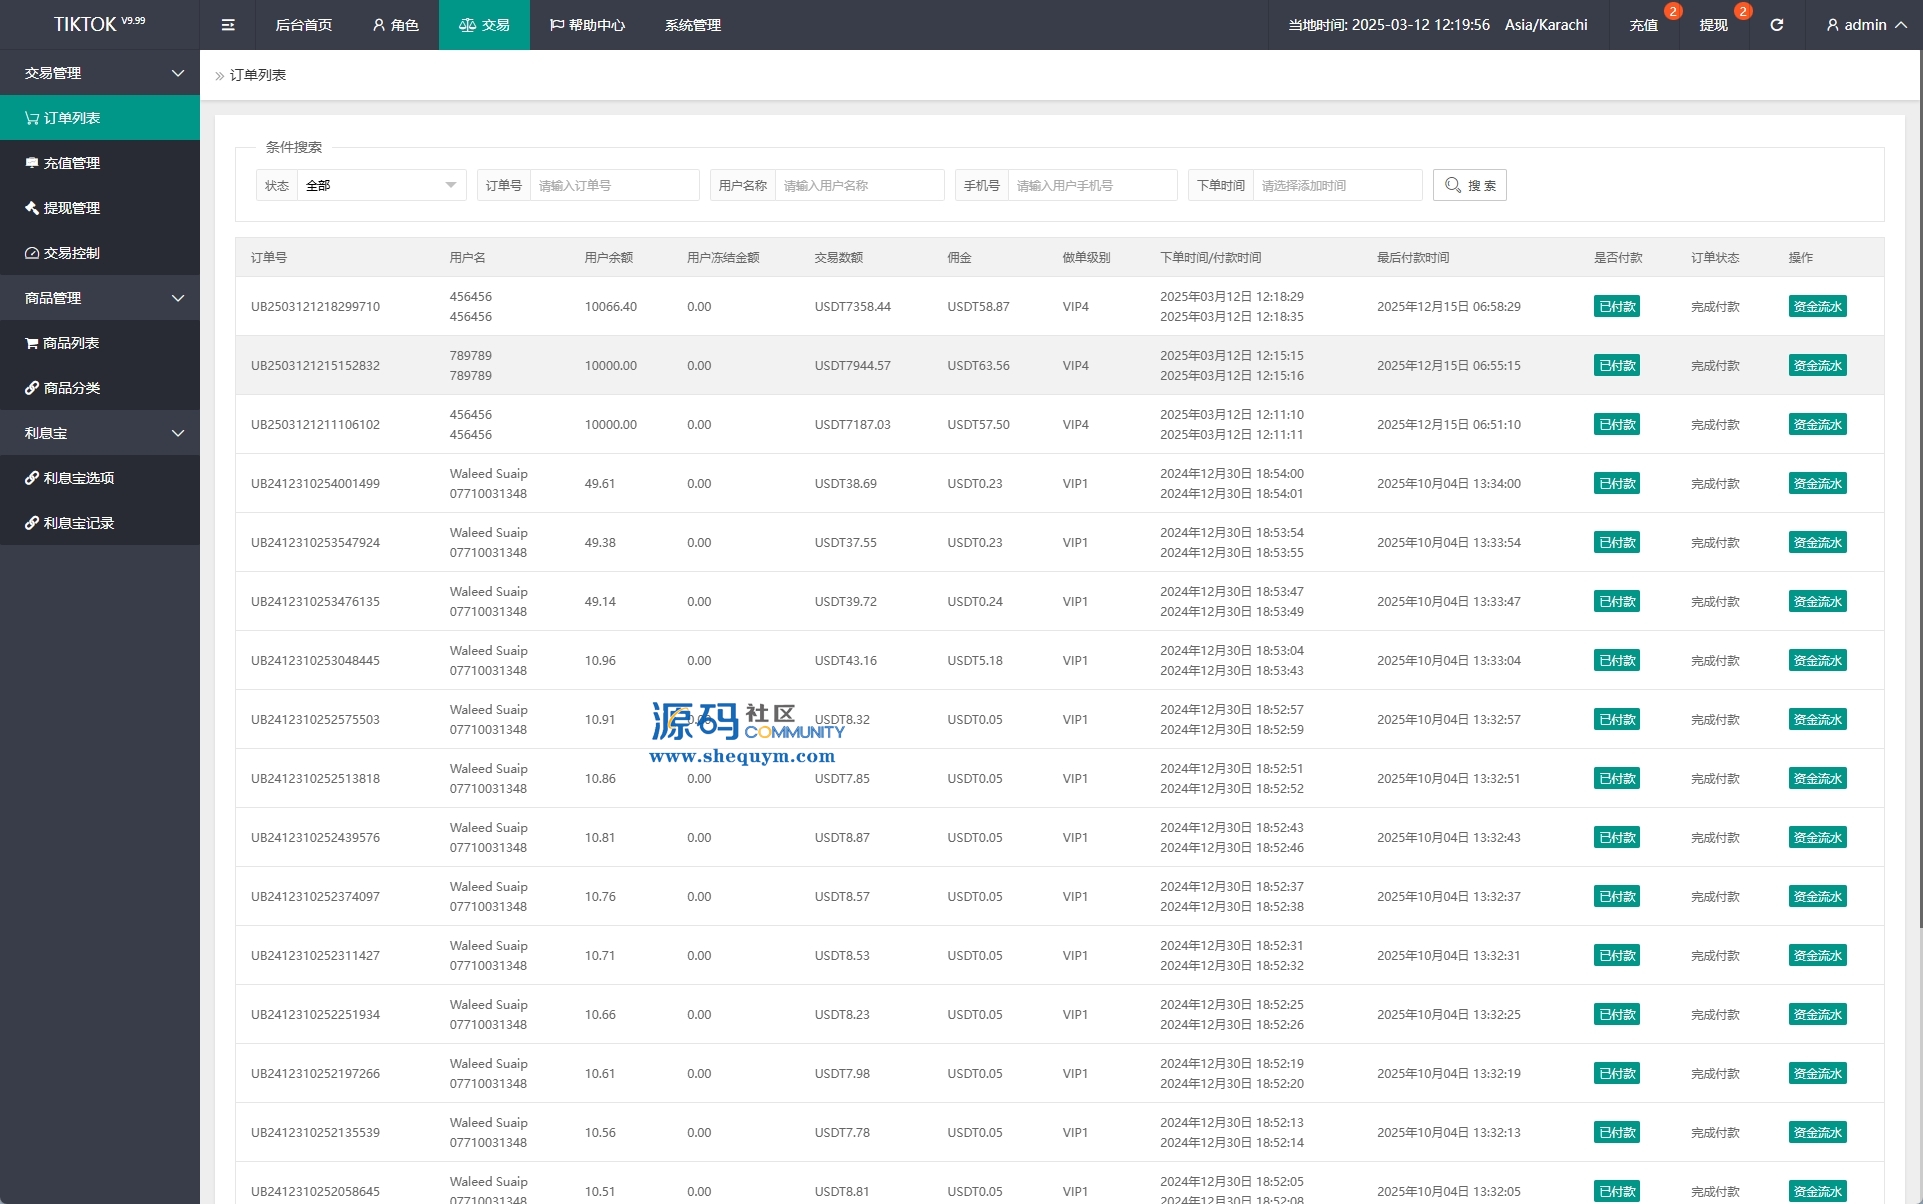The height and width of the screenshot is (1204, 1923).
Task: Switch to the 角色 tab
Action: (395, 25)
